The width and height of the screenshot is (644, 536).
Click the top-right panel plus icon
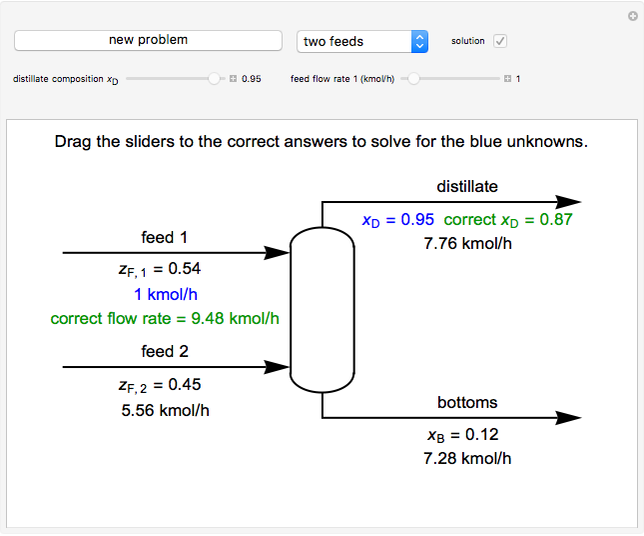[633, 14]
